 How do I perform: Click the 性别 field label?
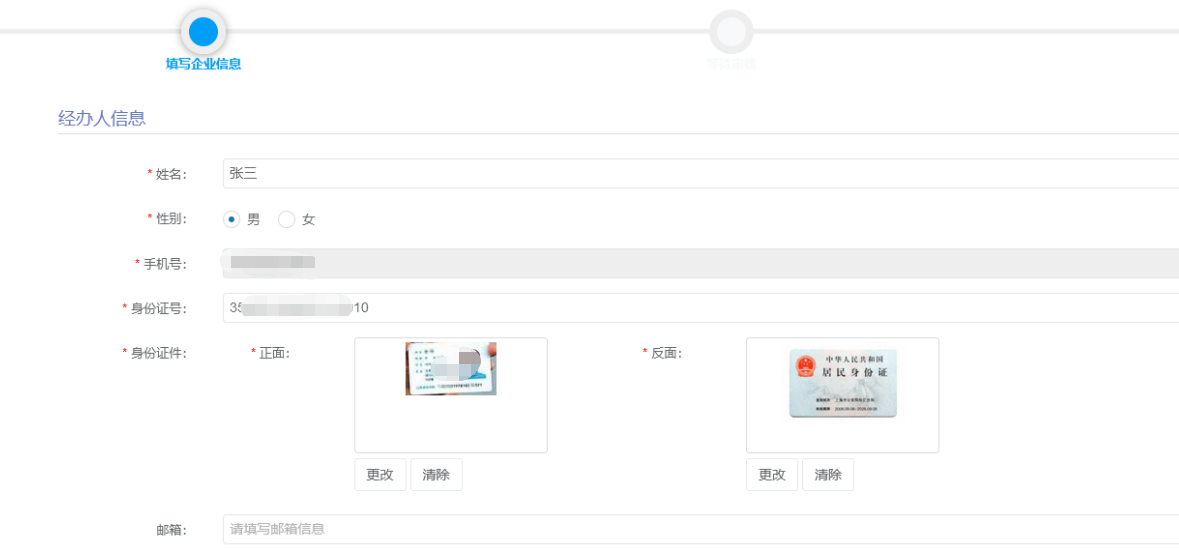click(171, 219)
